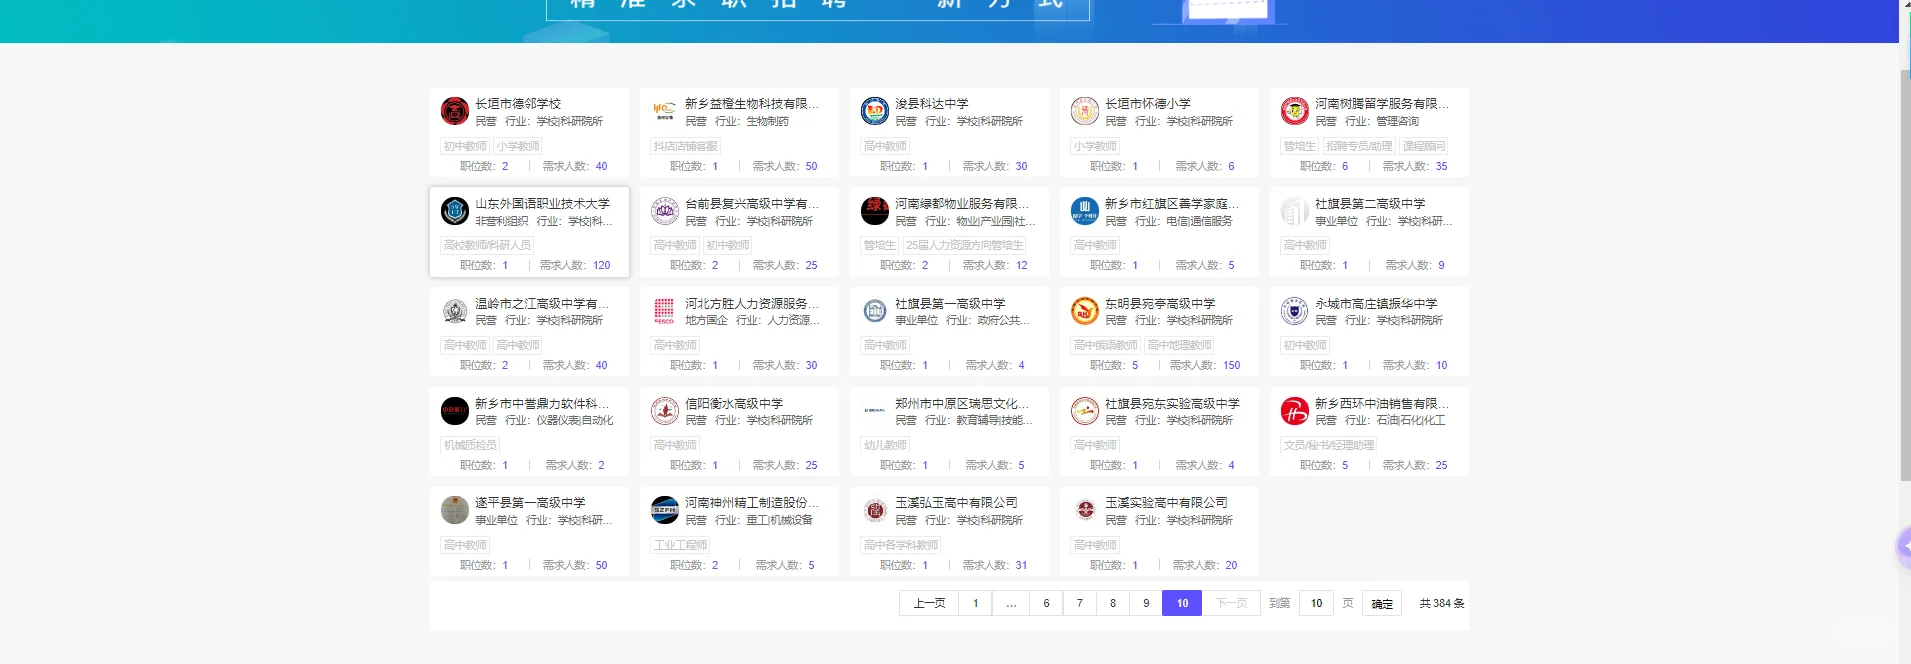The height and width of the screenshot is (664, 1911).
Task: Click the 高中地理教师 job tag
Action: point(1179,345)
